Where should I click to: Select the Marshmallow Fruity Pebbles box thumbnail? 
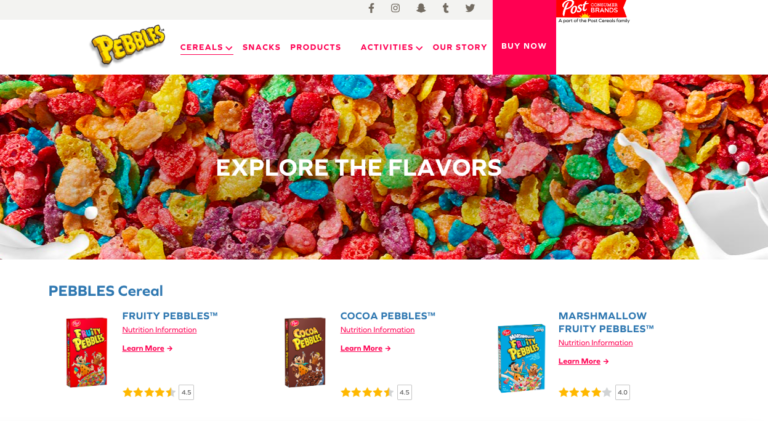point(522,358)
